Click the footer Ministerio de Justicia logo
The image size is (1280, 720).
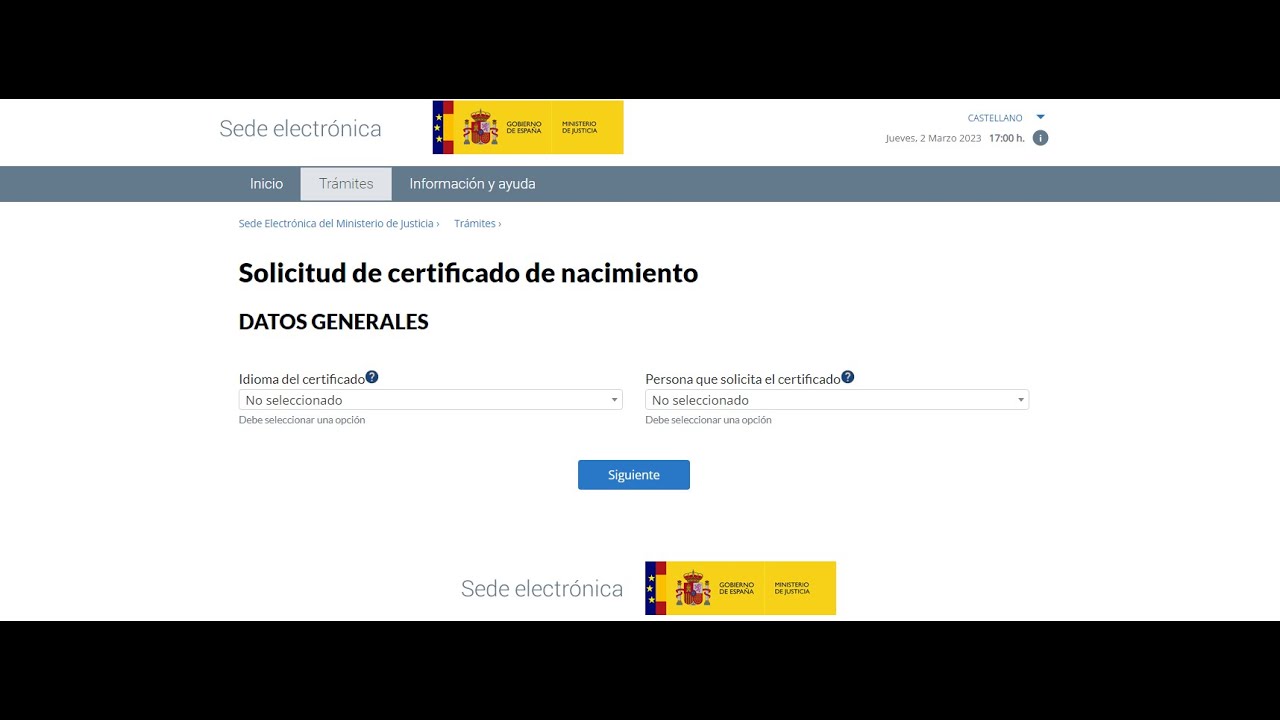[740, 588]
